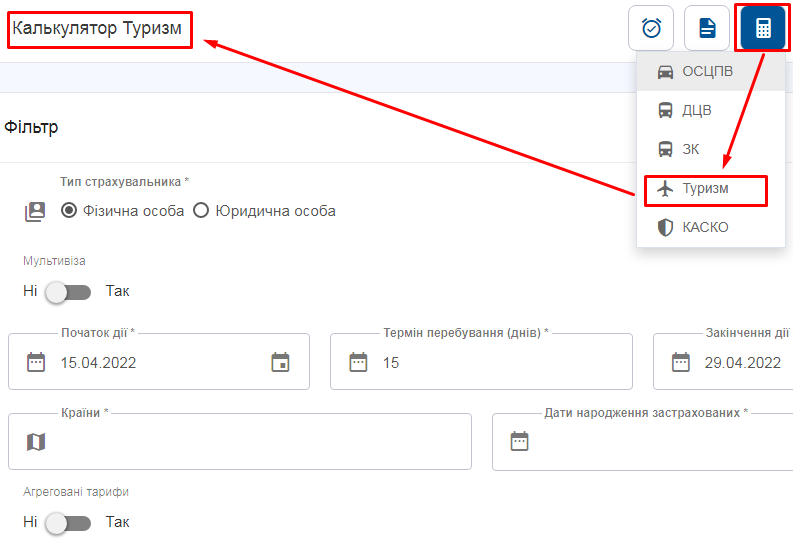
Task: Click calendar icon in Термін перебування field
Action: (x=358, y=362)
